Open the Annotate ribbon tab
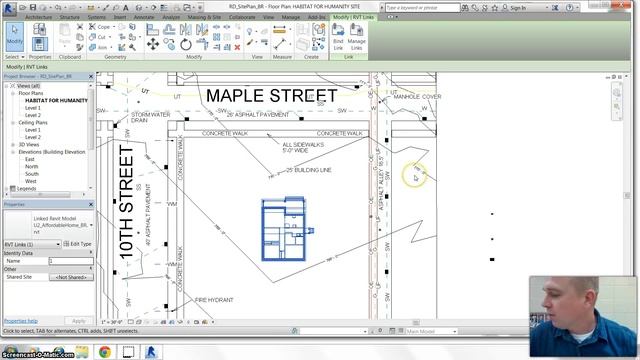 coord(144,17)
